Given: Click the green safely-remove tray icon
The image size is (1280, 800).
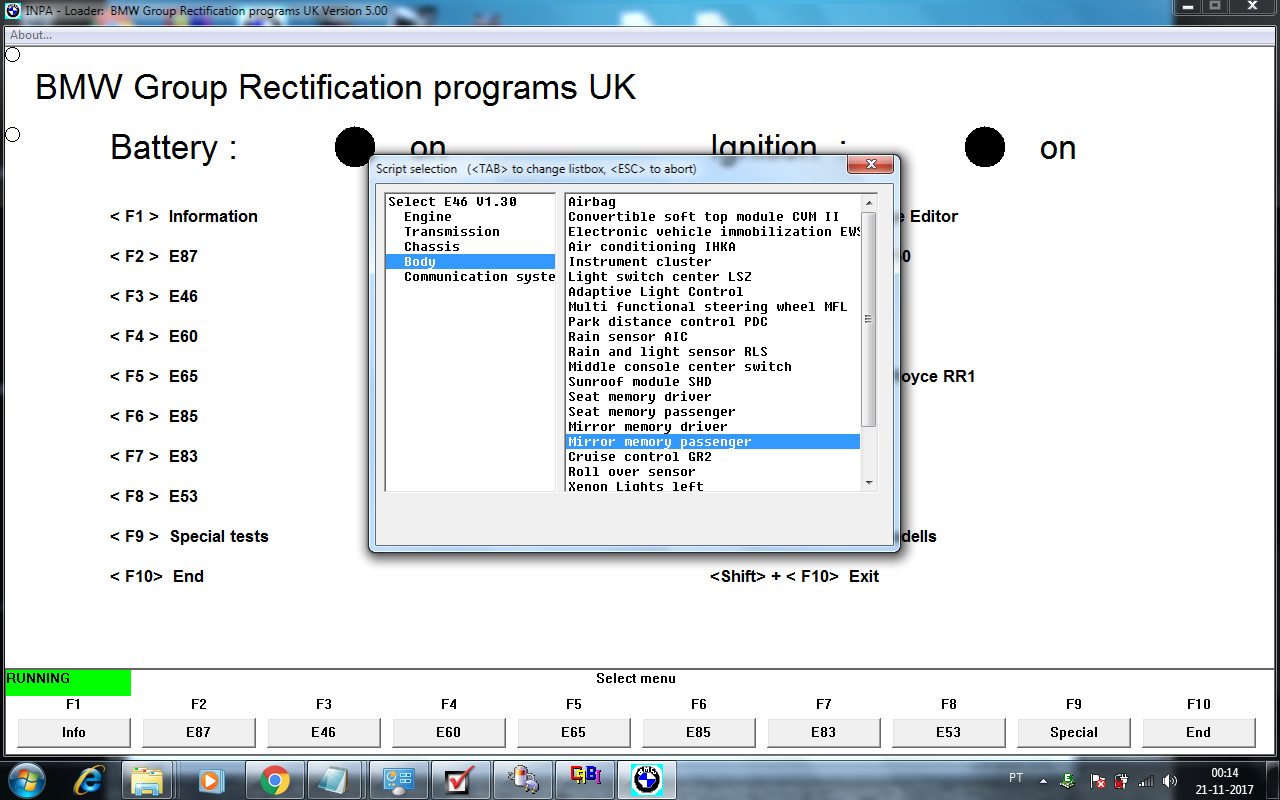Looking at the screenshot, I should 1069,780.
